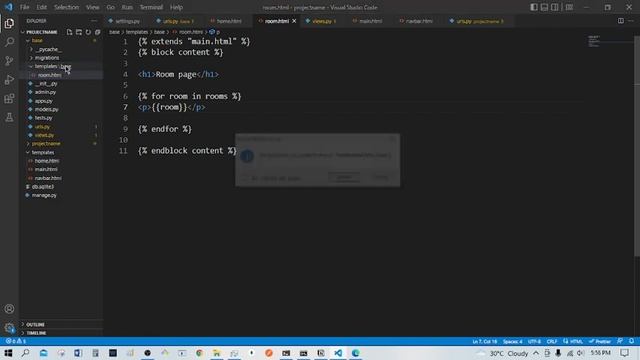The height and width of the screenshot is (360, 640).
Task: Collapse the root templates folder
Action: [43, 152]
